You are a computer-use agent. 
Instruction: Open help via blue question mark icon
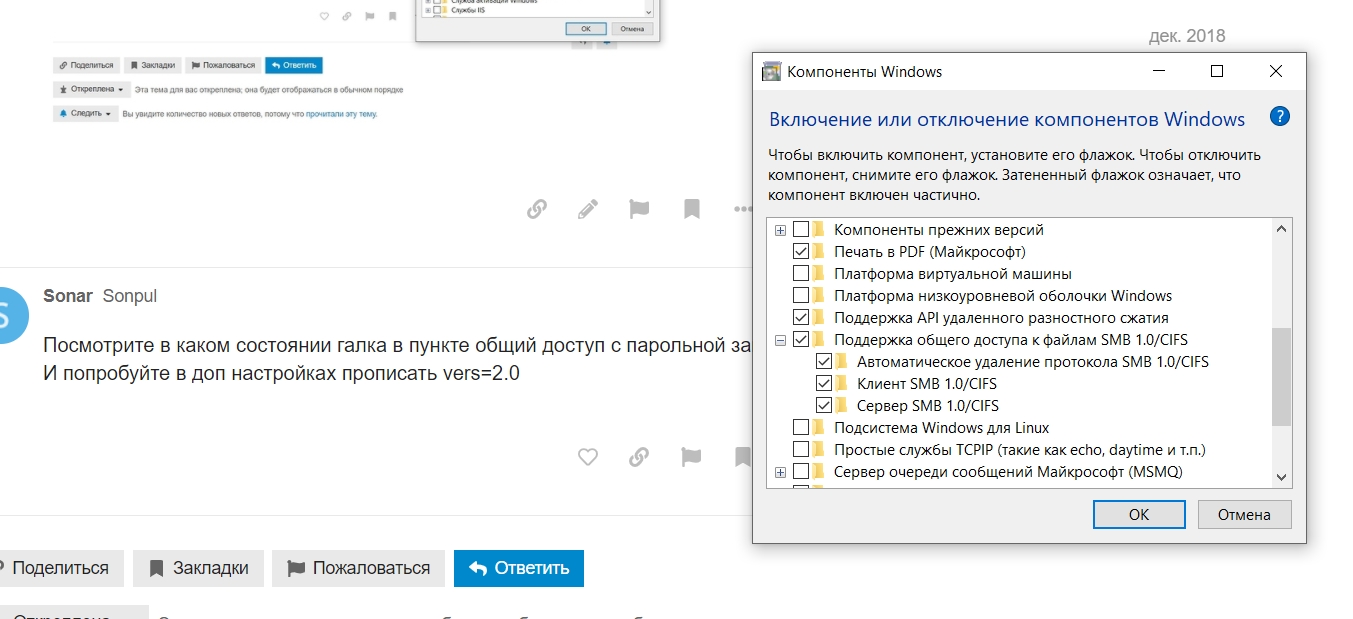[1279, 116]
